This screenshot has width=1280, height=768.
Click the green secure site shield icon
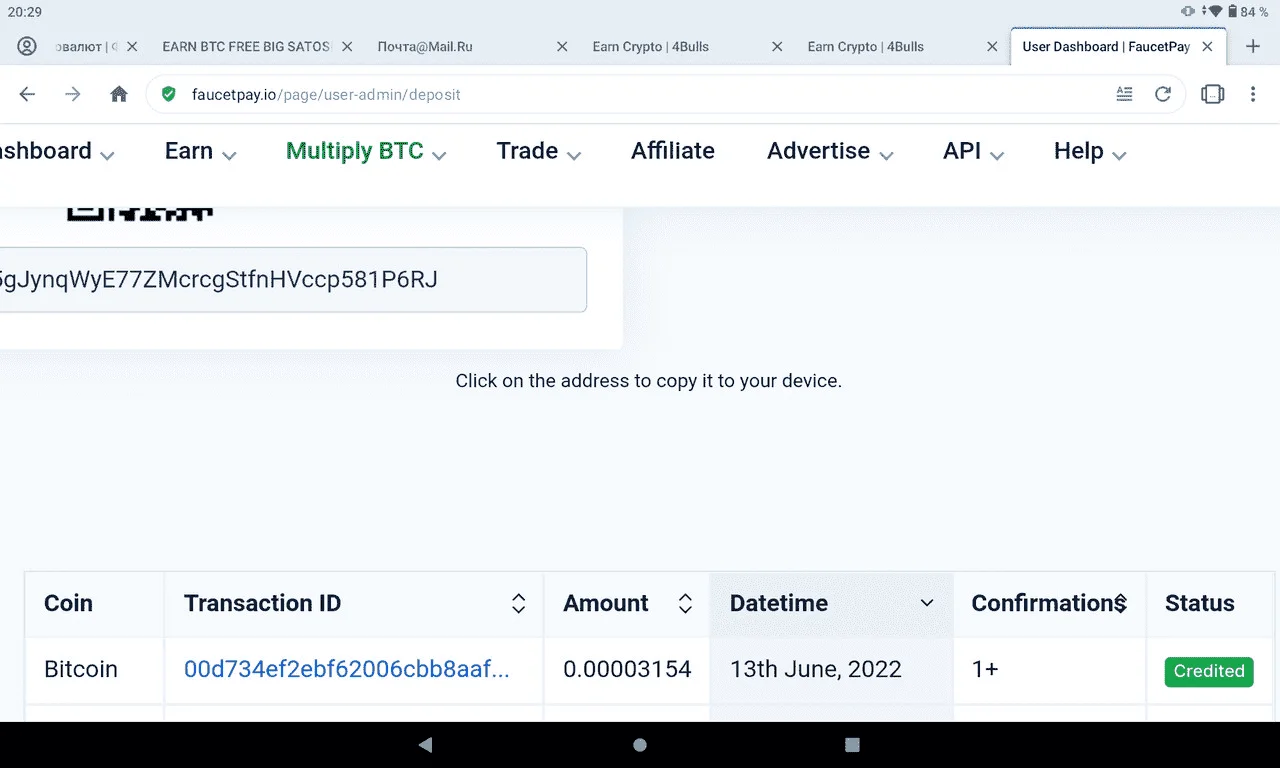pyautogui.click(x=169, y=94)
